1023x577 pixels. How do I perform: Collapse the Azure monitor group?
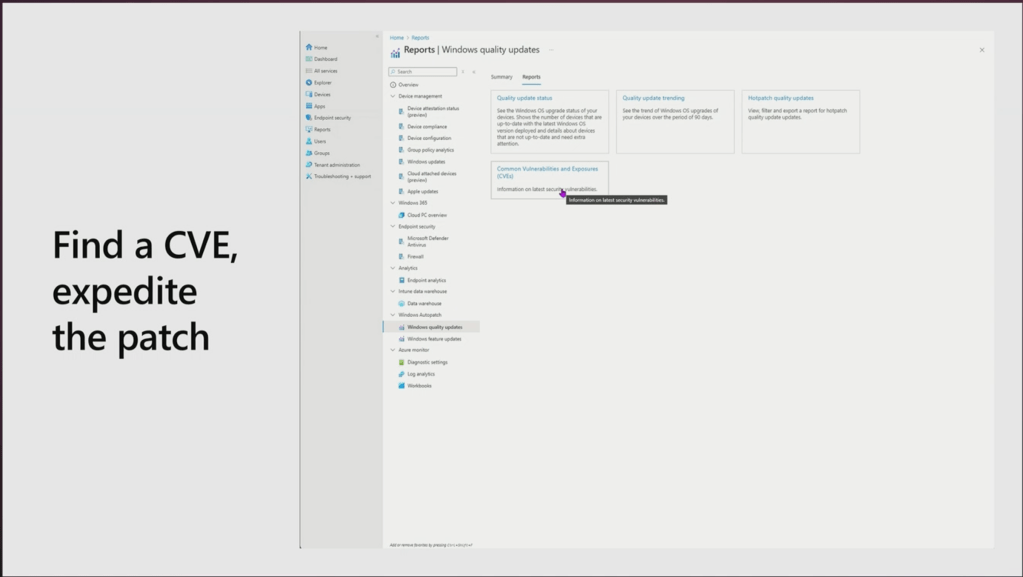click(x=393, y=350)
